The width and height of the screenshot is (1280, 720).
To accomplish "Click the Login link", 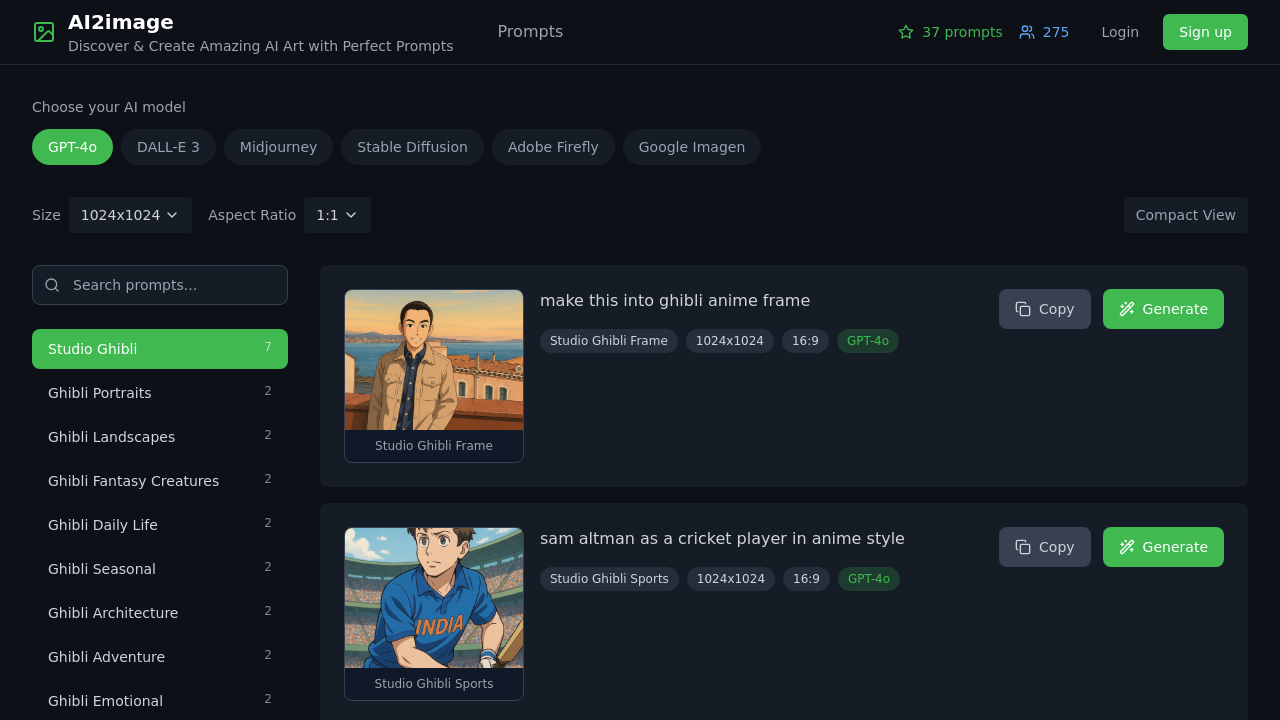I will pyautogui.click(x=1119, y=31).
